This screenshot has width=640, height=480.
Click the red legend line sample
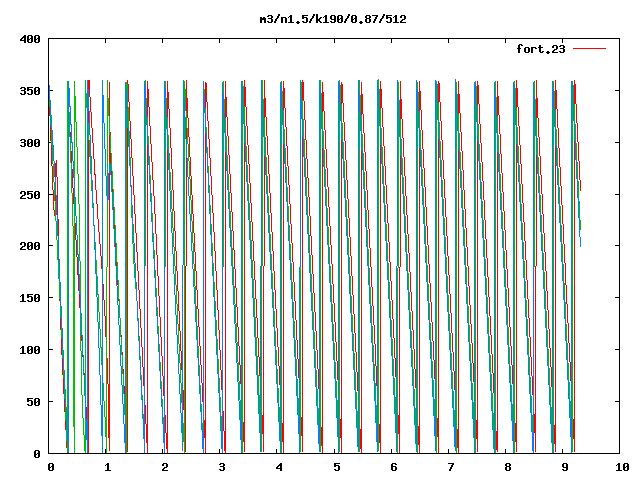coord(589,49)
